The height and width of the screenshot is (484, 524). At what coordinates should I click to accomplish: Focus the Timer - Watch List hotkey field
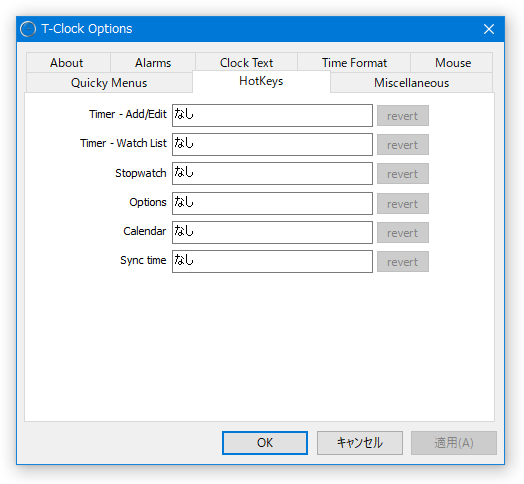click(272, 144)
